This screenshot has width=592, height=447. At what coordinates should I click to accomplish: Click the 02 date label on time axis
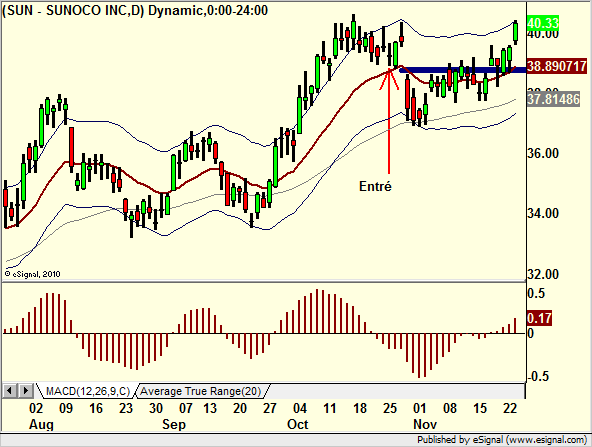[x=36, y=408]
